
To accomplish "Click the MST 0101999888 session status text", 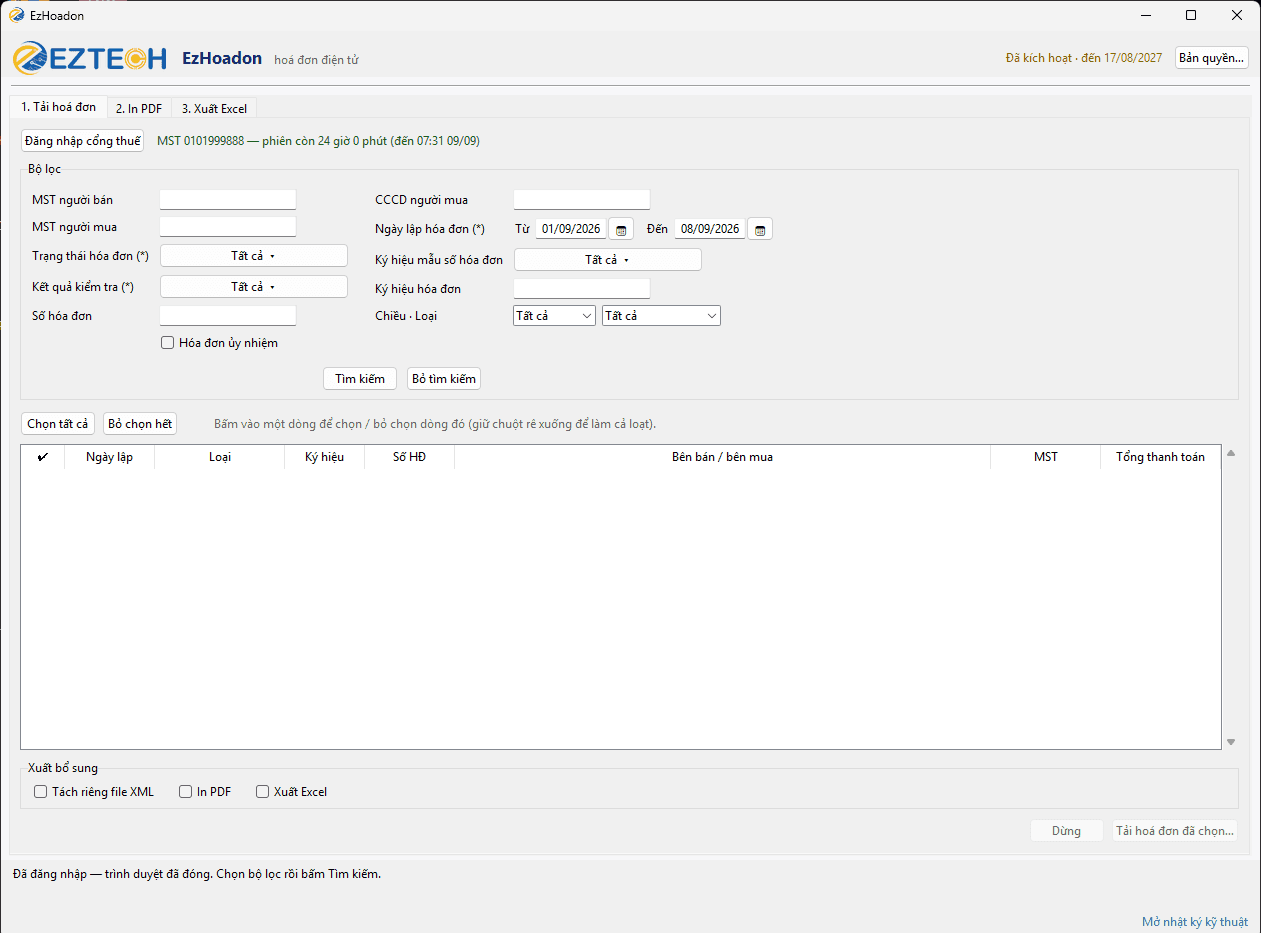I will [318, 141].
